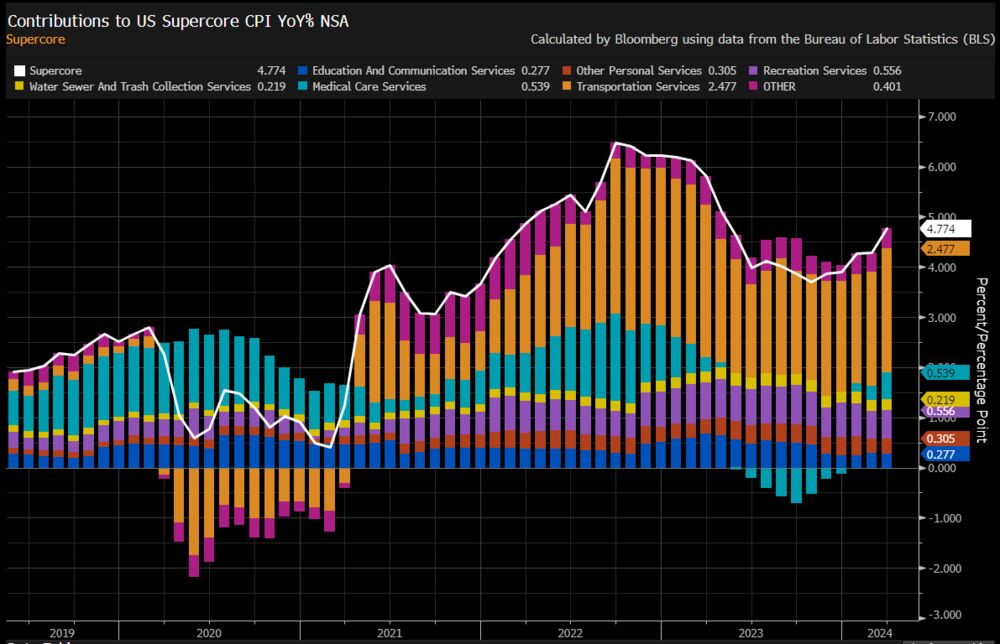Click the magenta OTHER legend swatch
Image resolution: width=1000 pixels, height=644 pixels.
click(753, 86)
